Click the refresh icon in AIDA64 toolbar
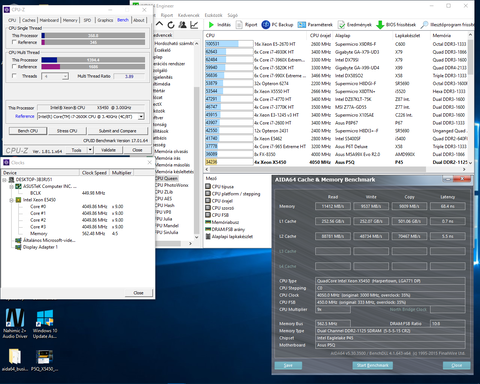The width and height of the screenshot is (480, 384). point(171,25)
